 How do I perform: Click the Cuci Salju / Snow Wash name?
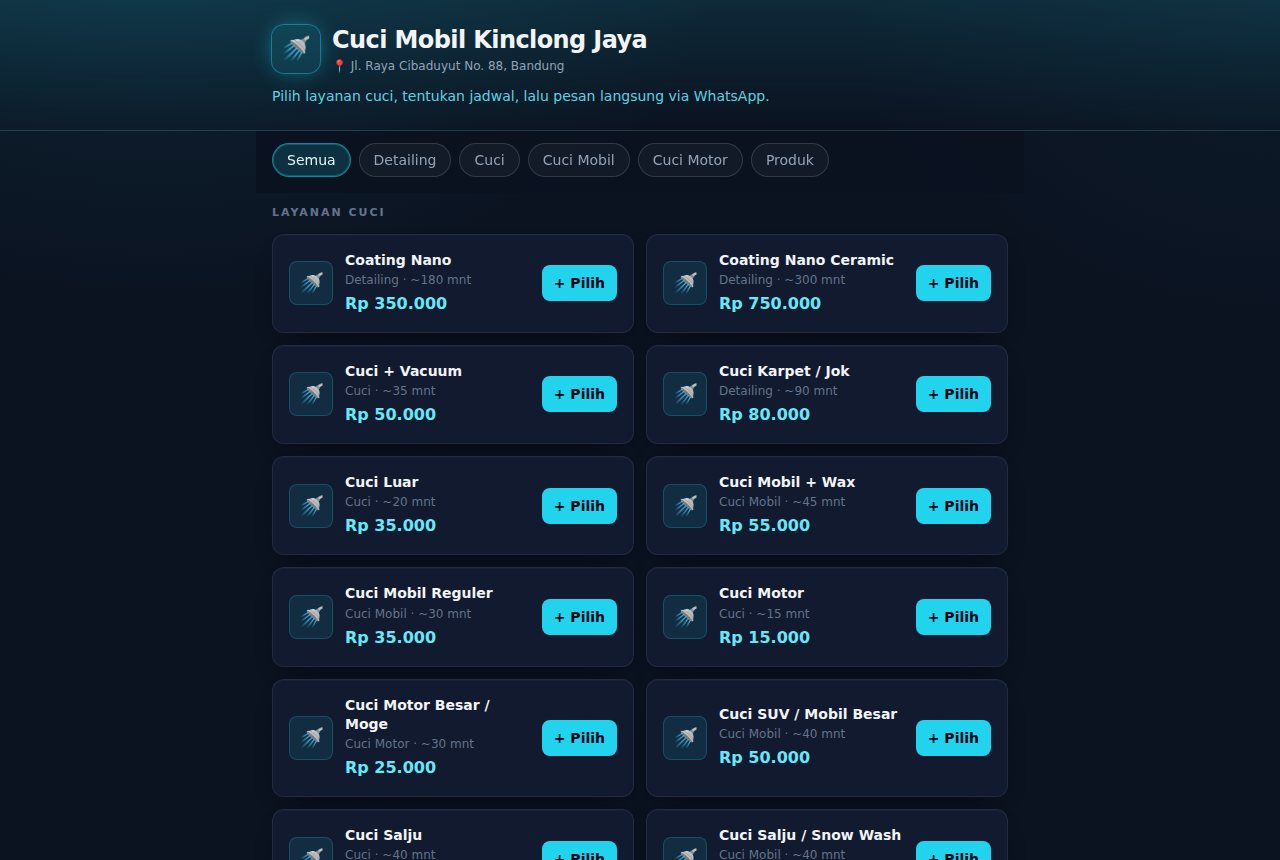(x=810, y=835)
